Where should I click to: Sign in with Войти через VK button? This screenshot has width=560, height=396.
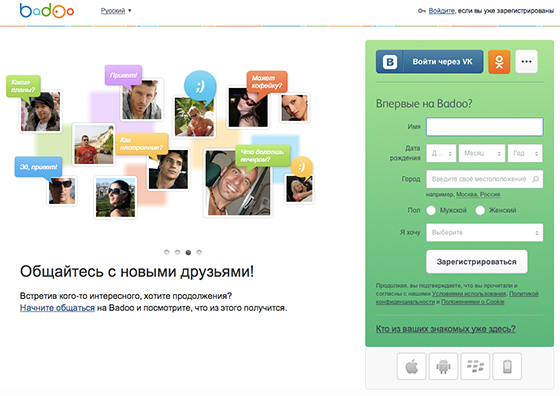(x=429, y=62)
